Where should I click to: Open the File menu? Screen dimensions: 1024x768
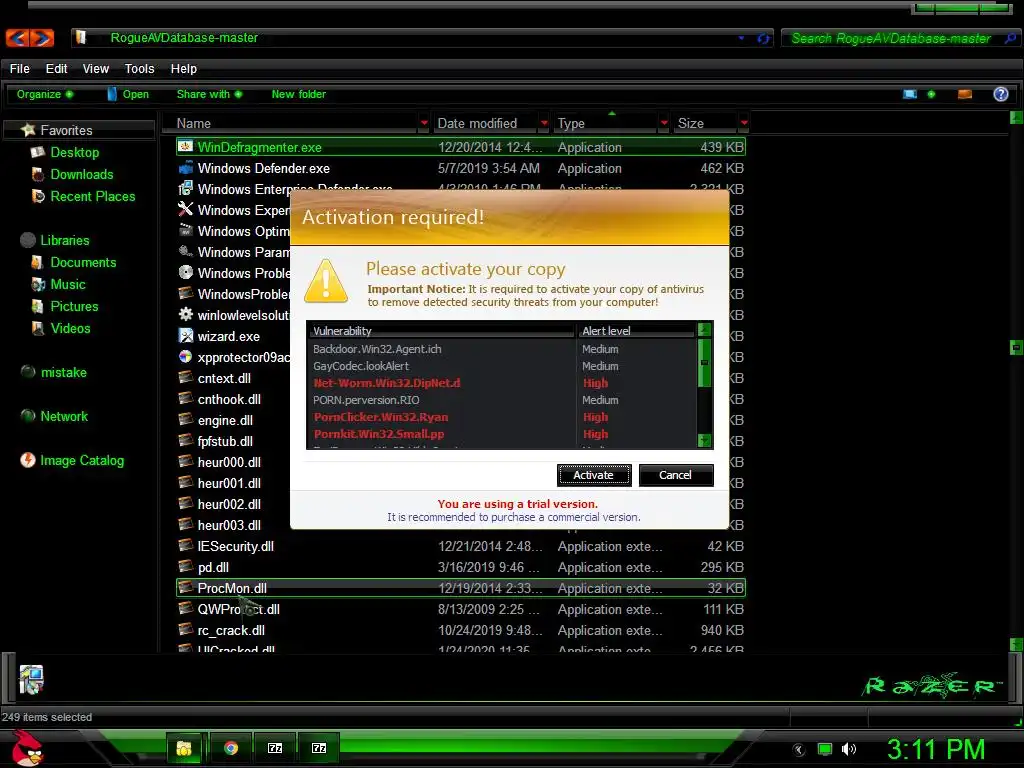coord(20,69)
